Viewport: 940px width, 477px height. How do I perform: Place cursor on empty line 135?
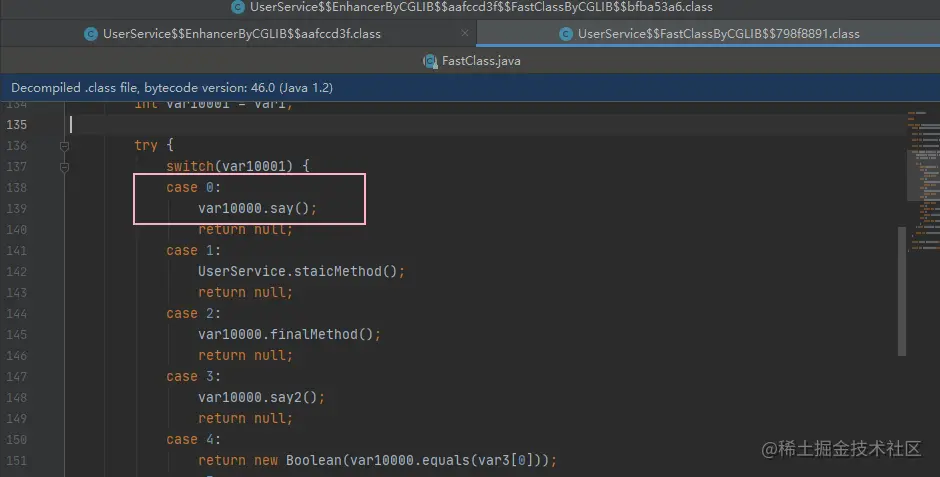(486, 125)
